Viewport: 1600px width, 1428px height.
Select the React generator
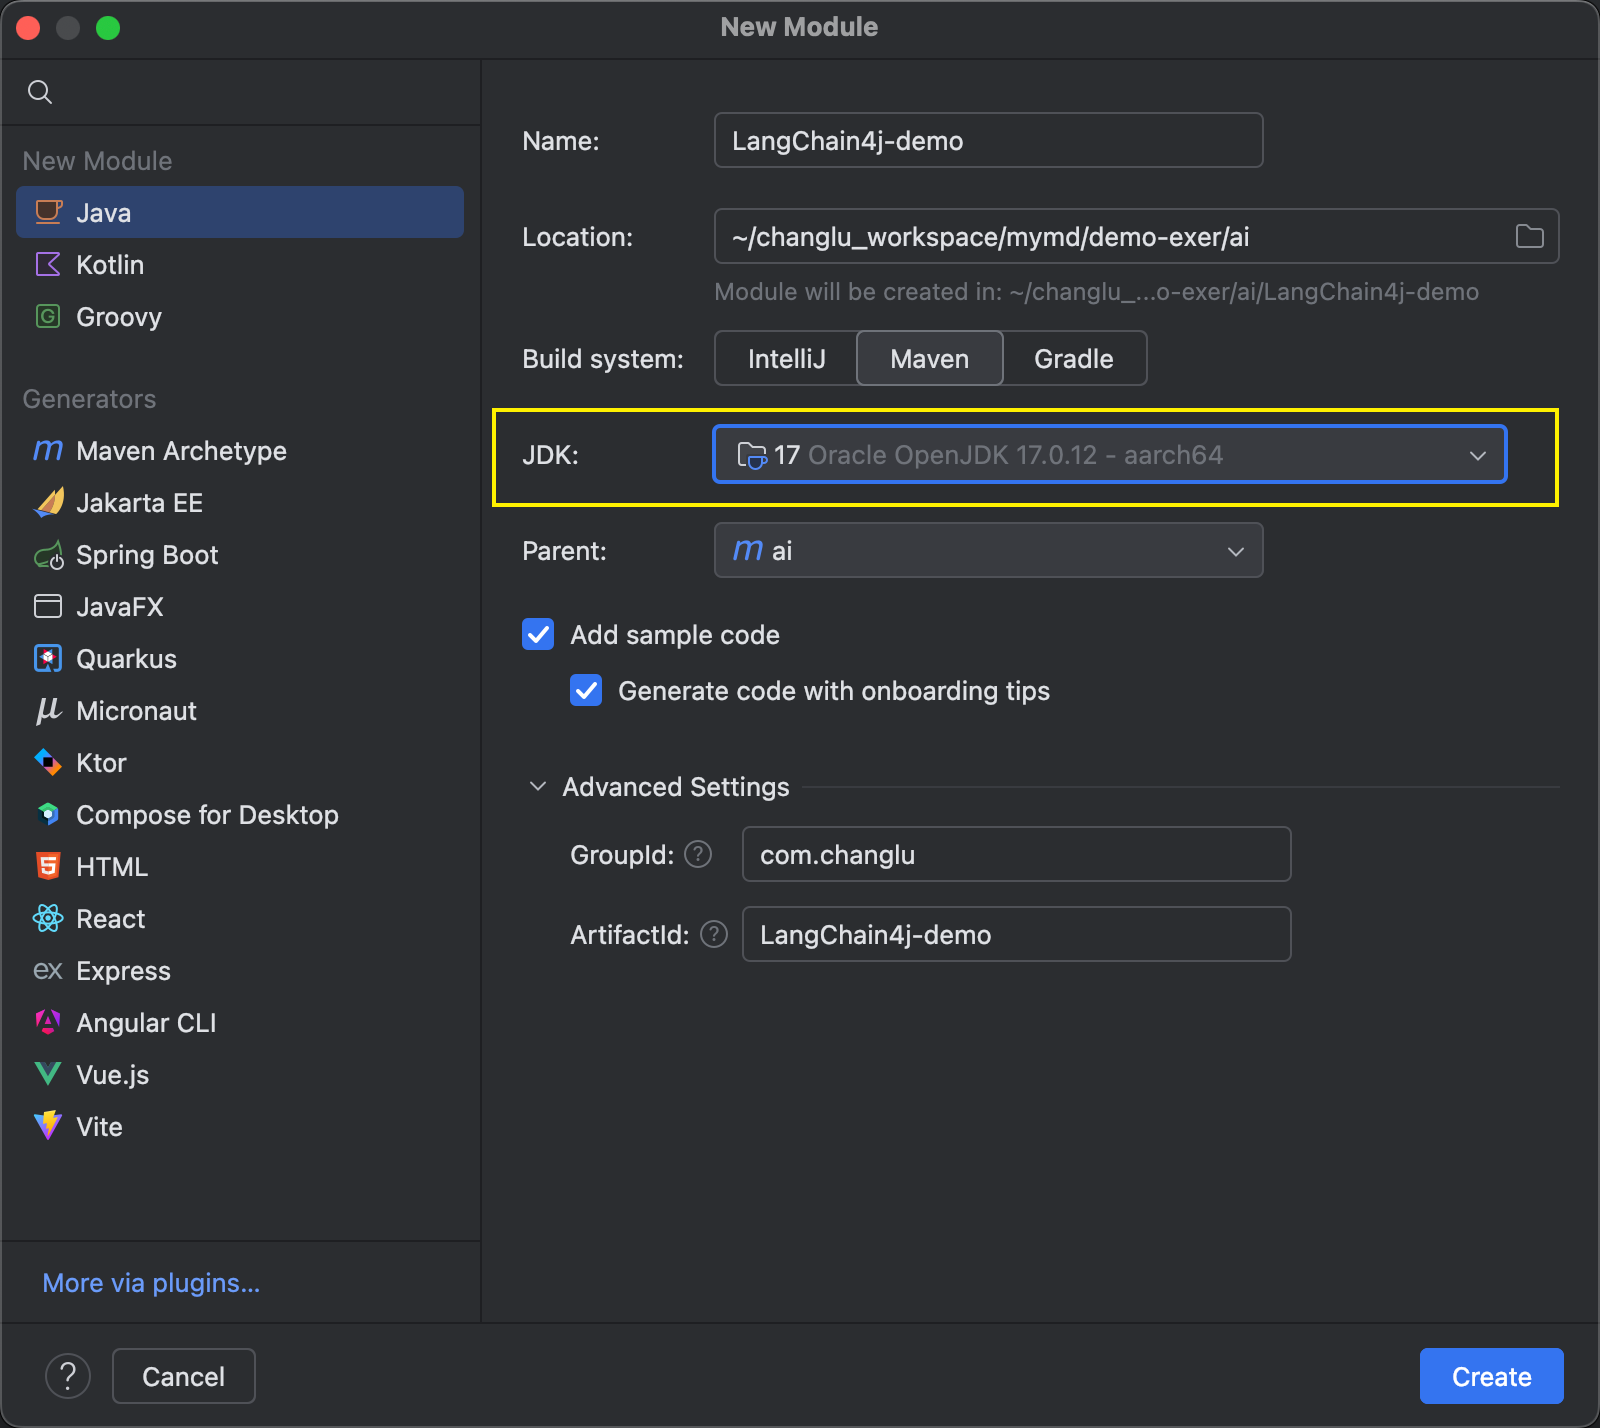(240, 918)
